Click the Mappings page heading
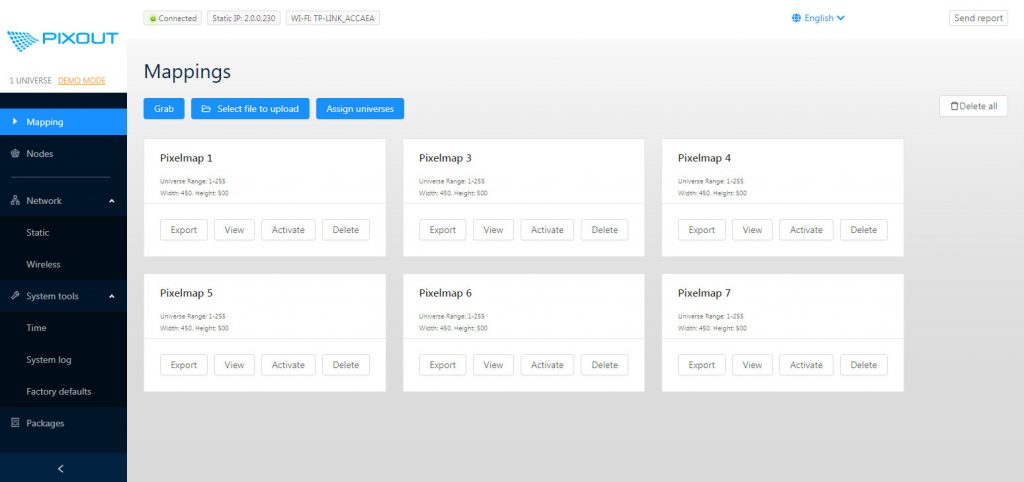Image resolution: width=1024 pixels, height=482 pixels. pos(187,72)
